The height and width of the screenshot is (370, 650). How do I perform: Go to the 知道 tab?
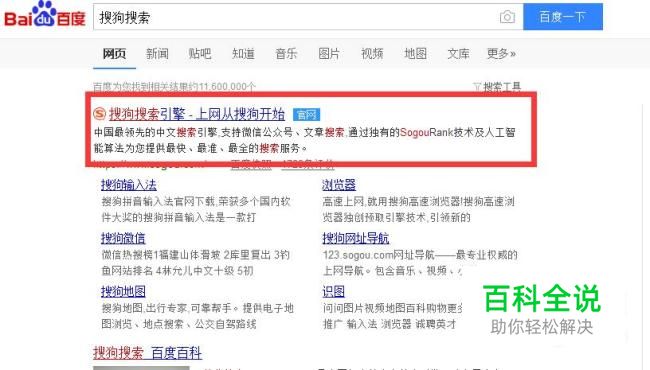(x=243, y=53)
